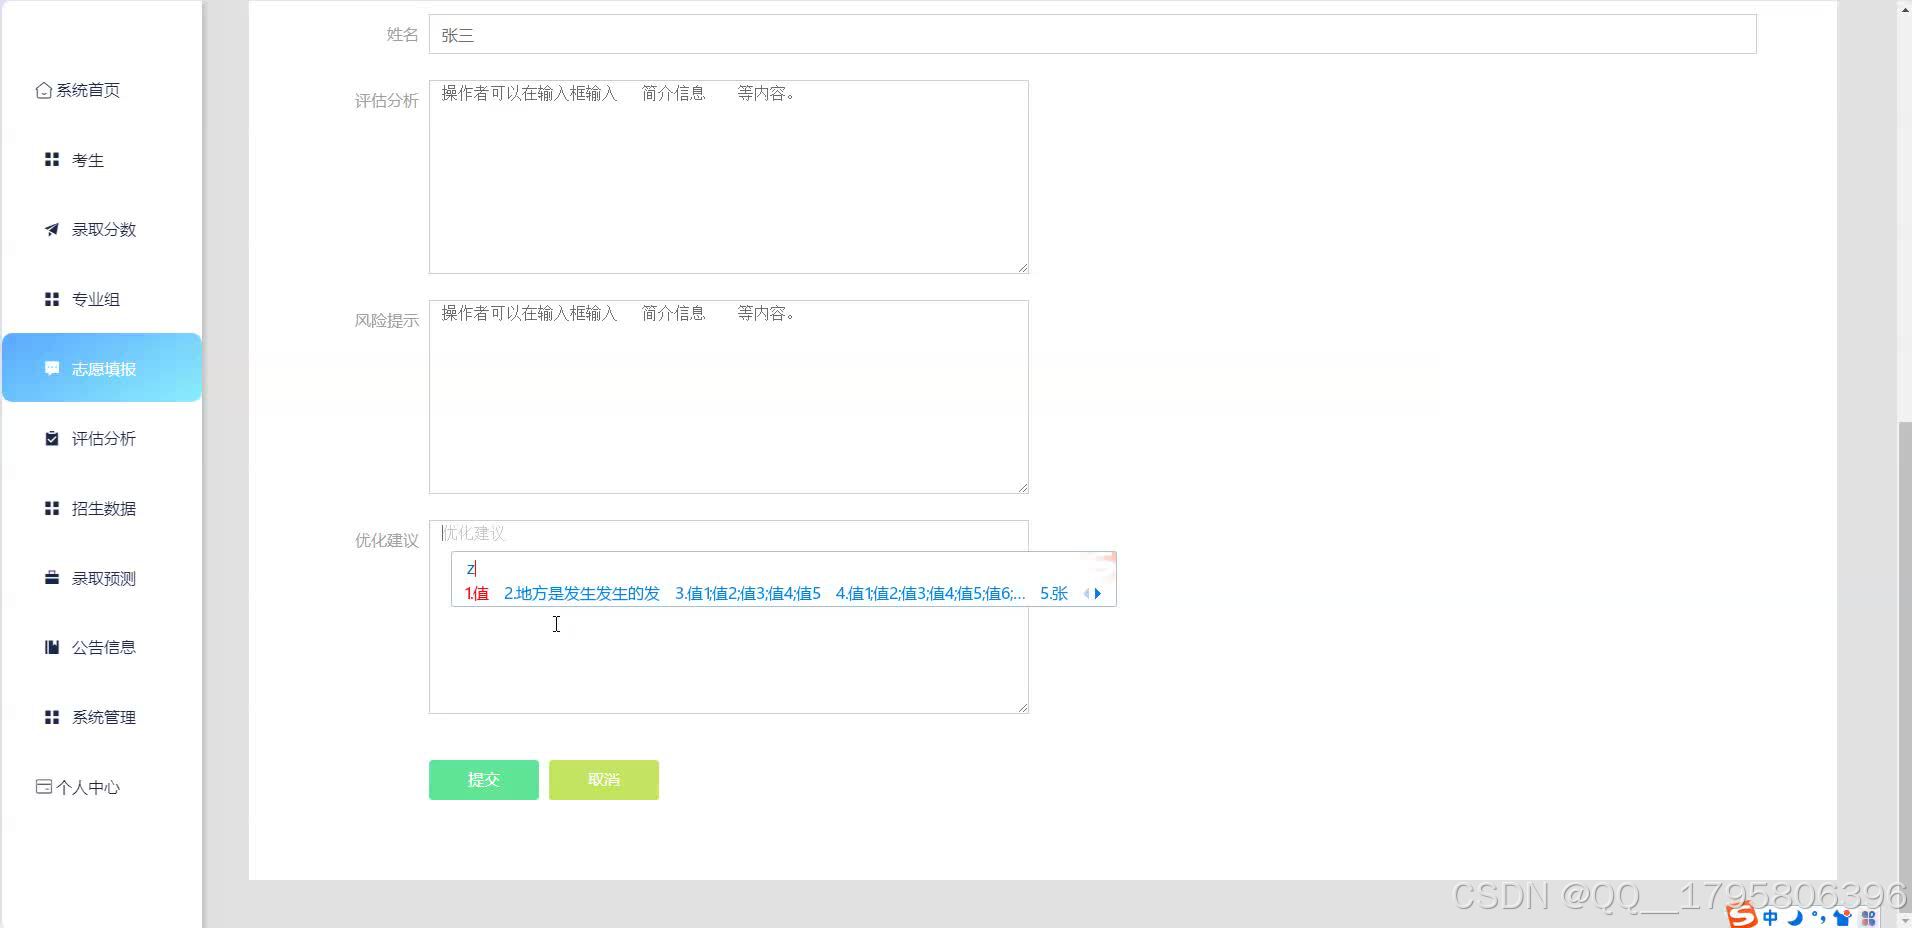Viewport: 1912px width, 928px height.
Task: Choose IME candidate 1.值
Action: [x=477, y=594]
